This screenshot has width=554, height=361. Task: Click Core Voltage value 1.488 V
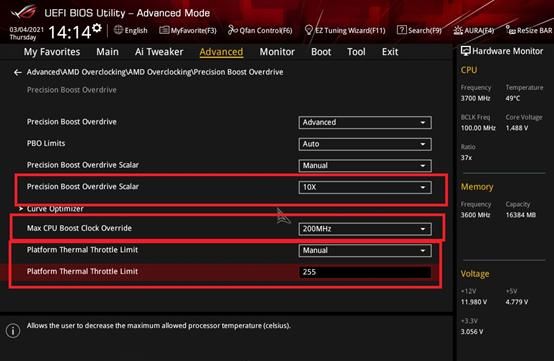(517, 128)
